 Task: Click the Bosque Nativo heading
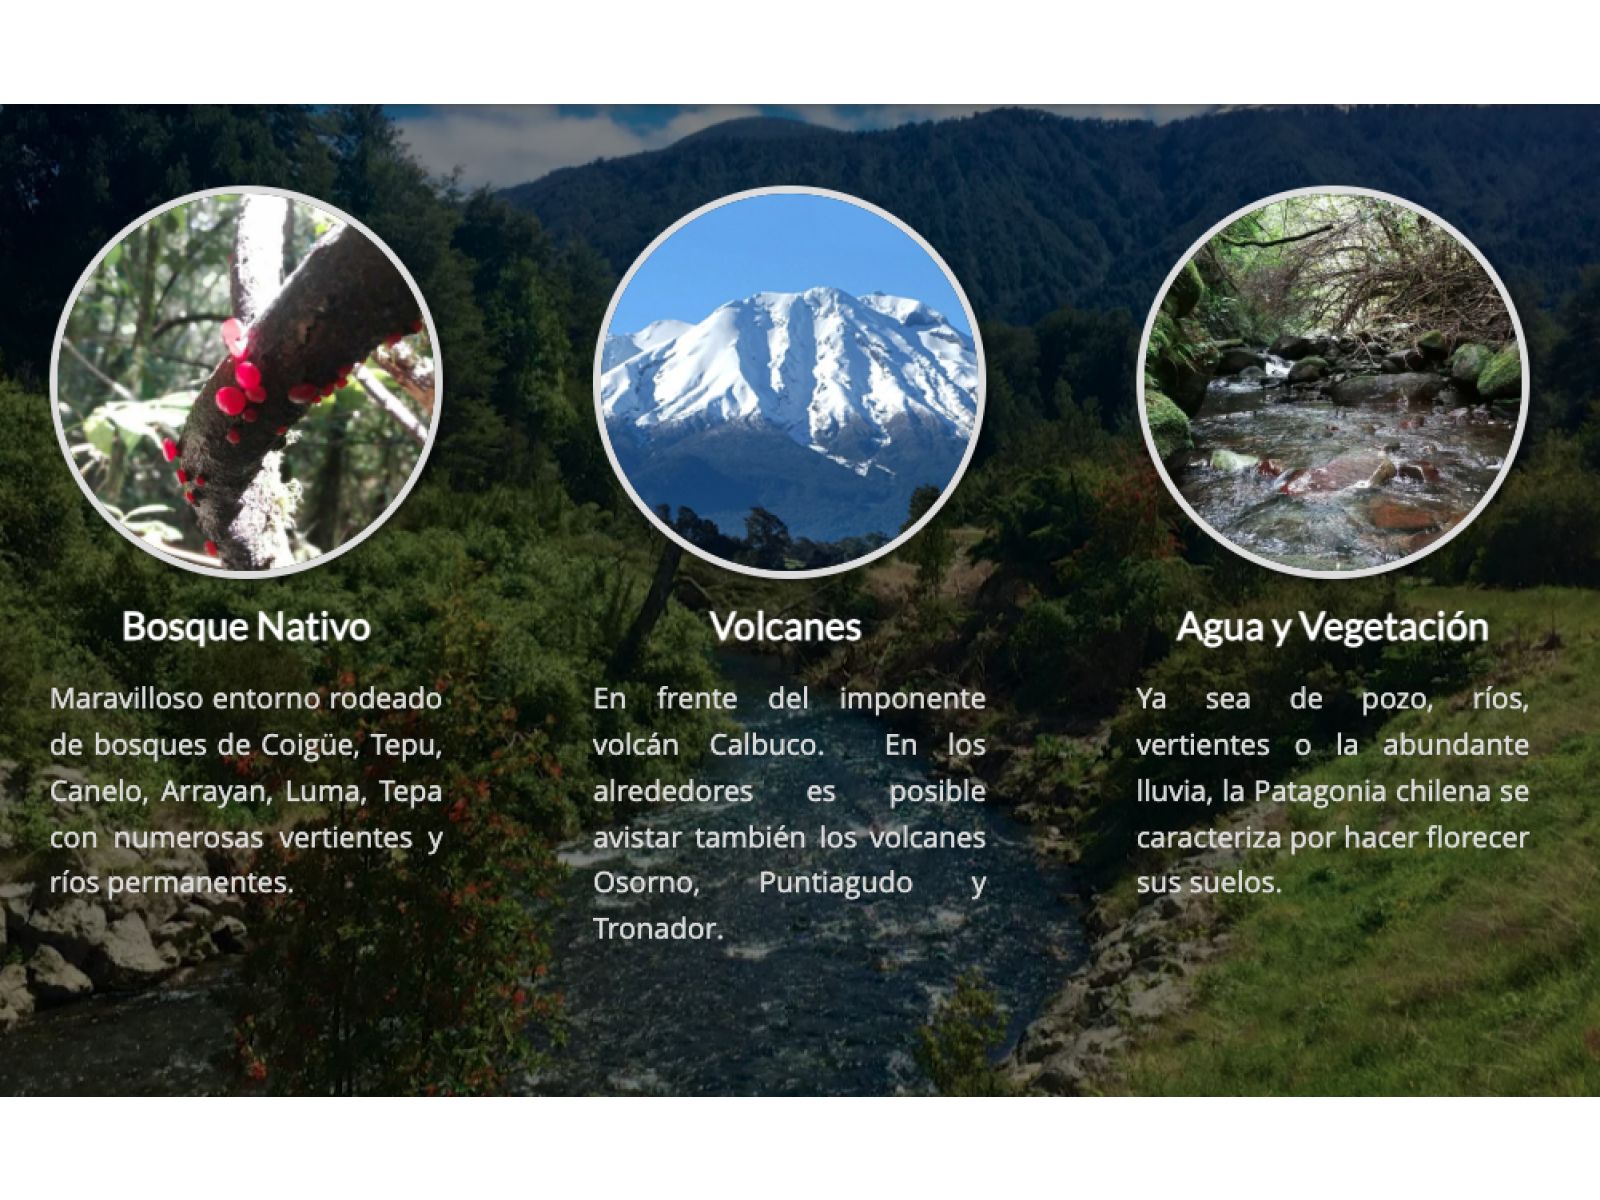(x=246, y=627)
